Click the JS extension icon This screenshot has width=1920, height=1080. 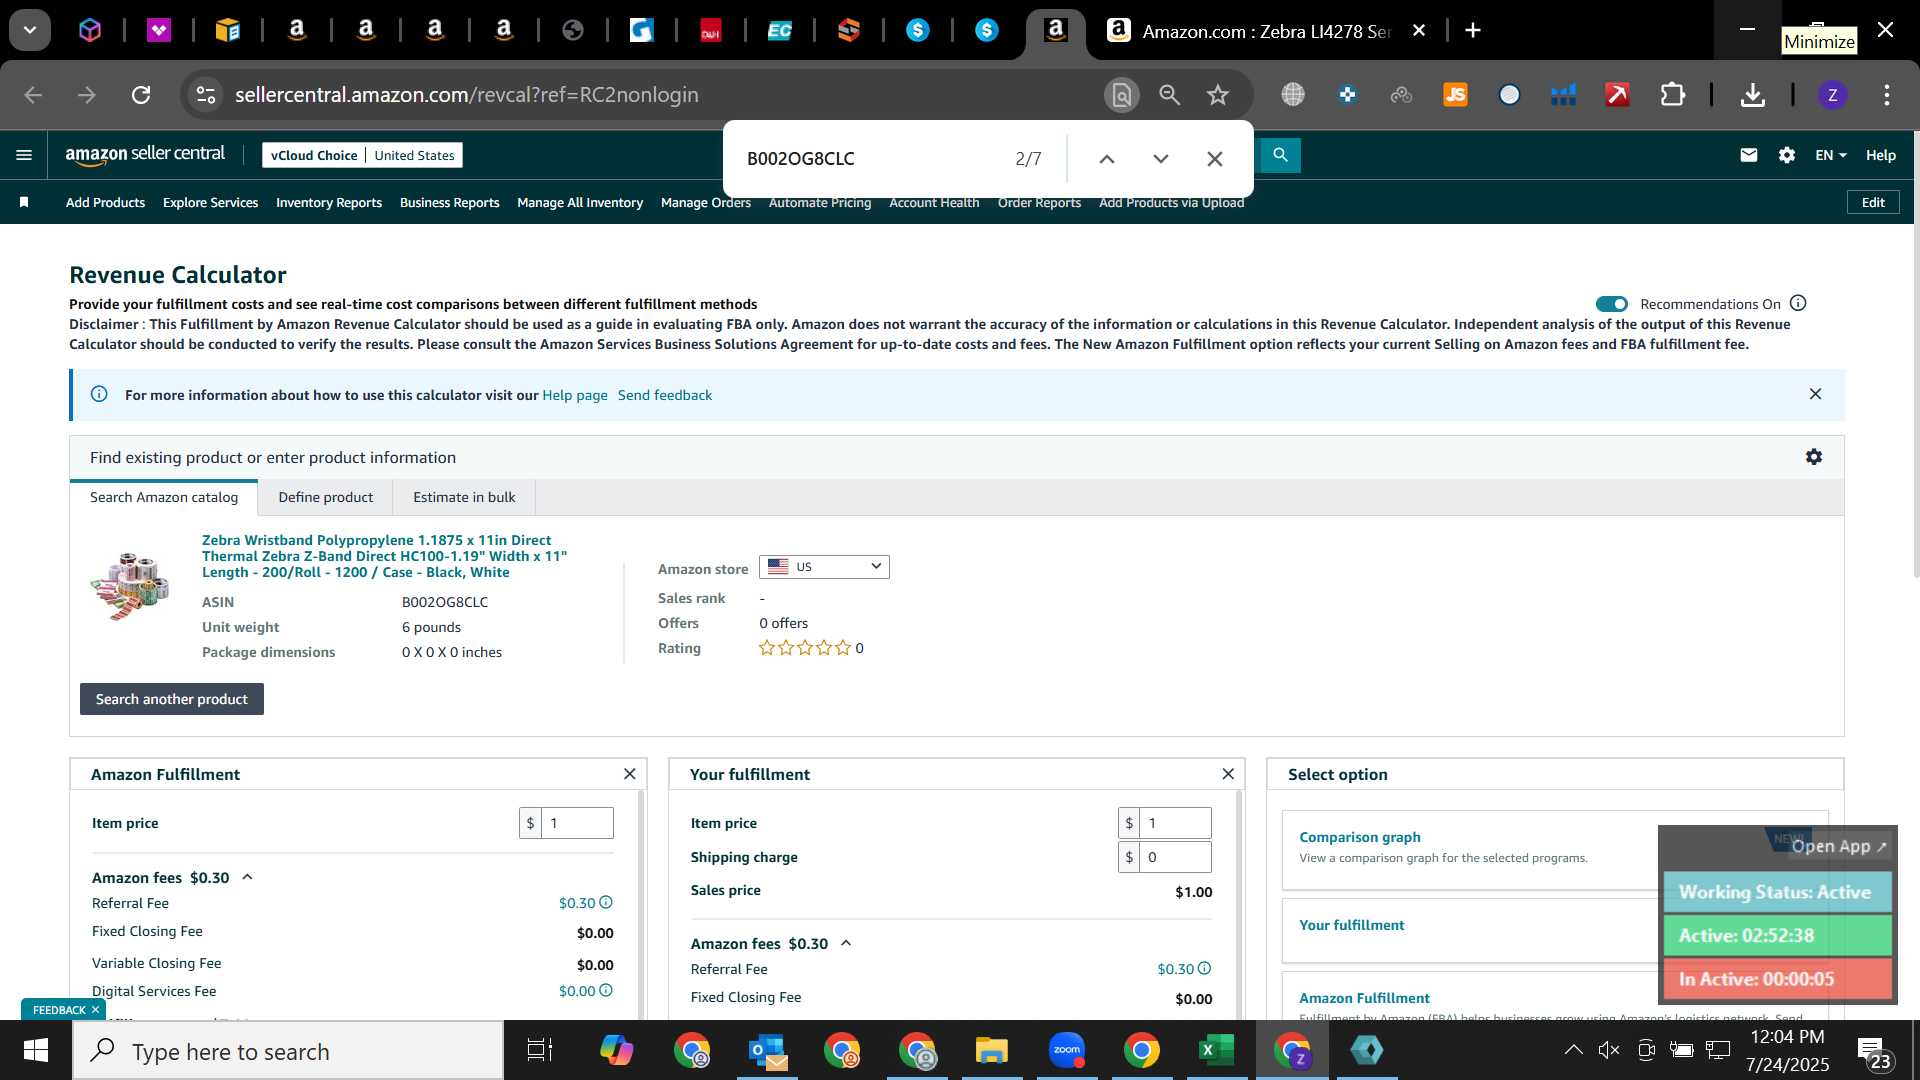tap(1455, 95)
